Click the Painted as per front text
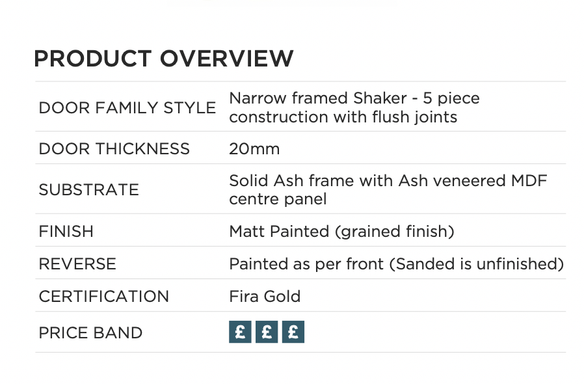Viewport: 584px width, 384px height. (306, 264)
